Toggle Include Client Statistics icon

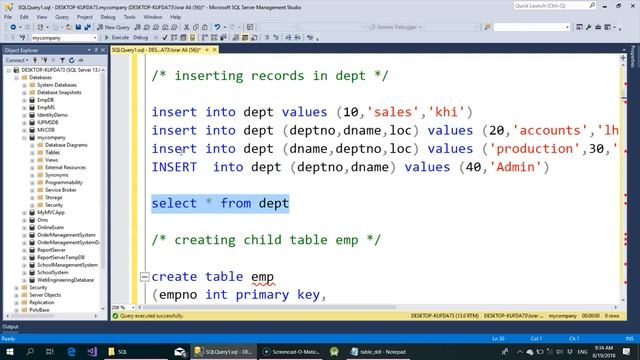(x=223, y=38)
